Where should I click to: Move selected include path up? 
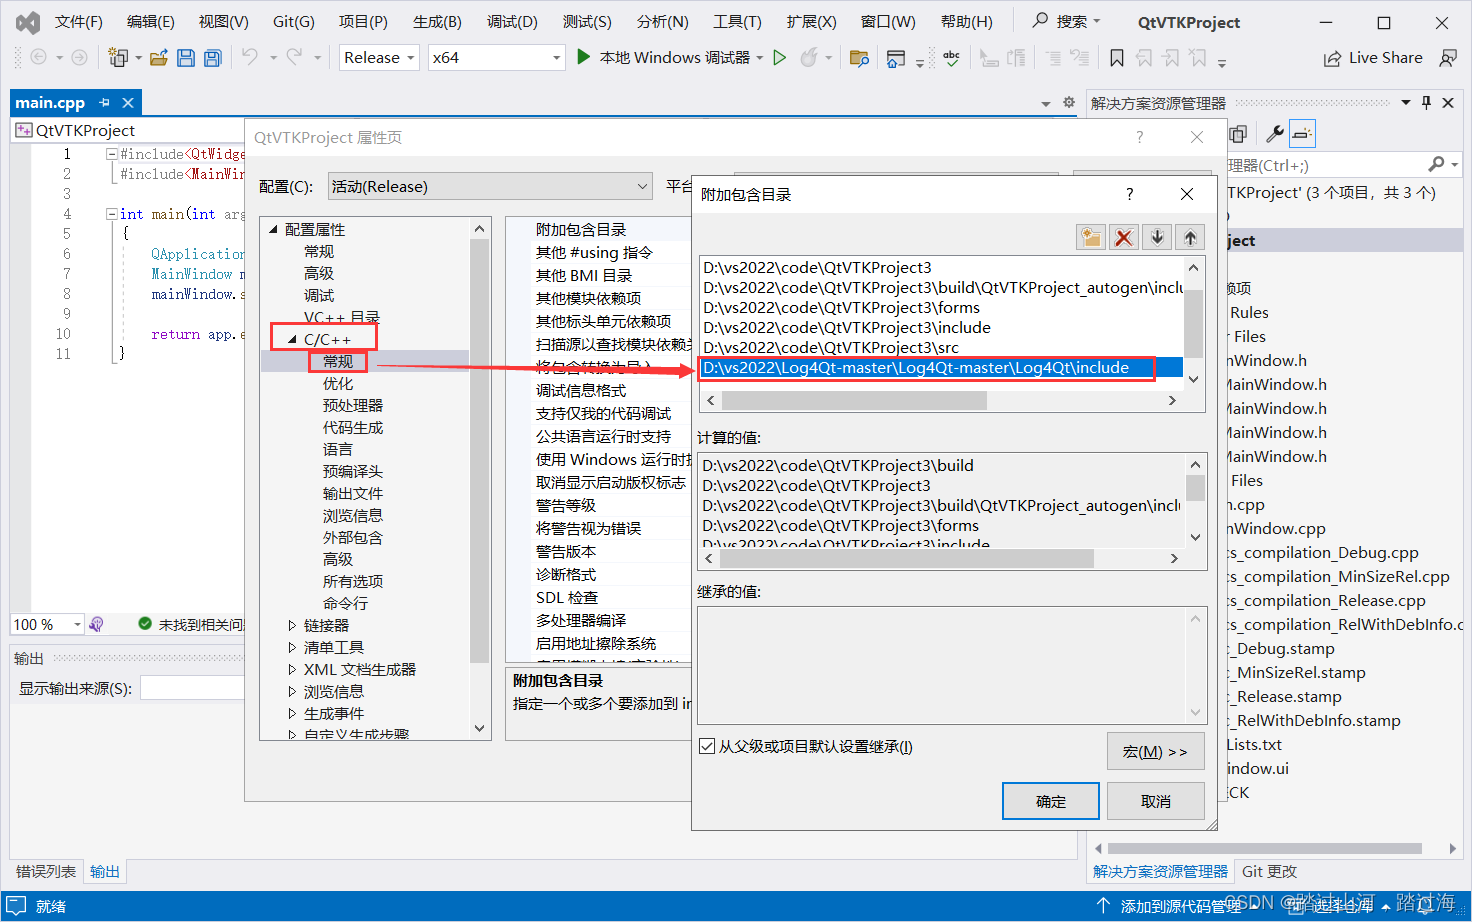click(x=1190, y=237)
